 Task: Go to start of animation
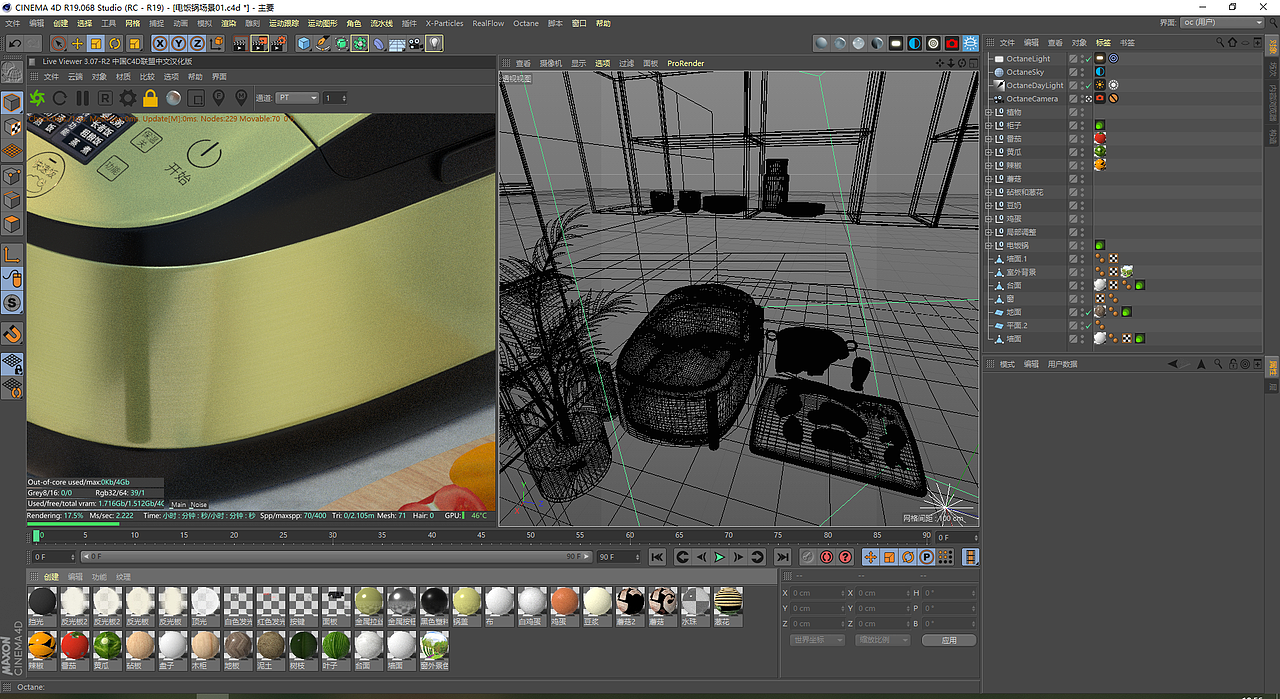pos(657,557)
